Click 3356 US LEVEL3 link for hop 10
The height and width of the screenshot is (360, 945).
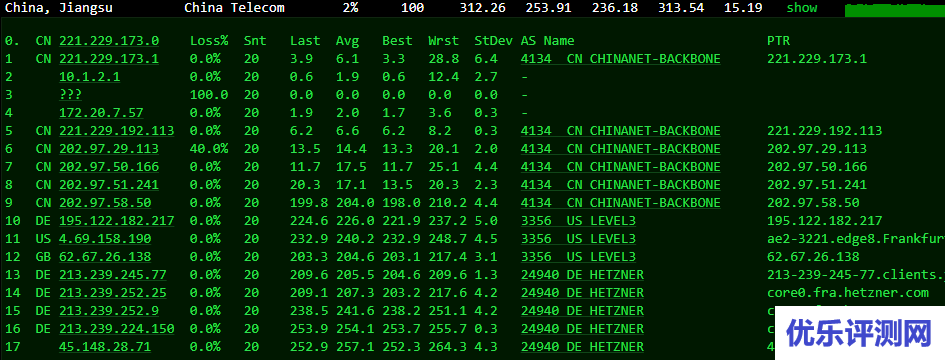coord(579,221)
